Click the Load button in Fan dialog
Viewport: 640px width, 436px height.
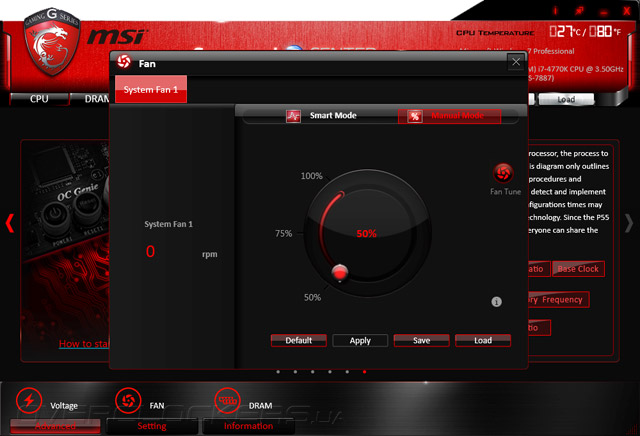click(483, 340)
